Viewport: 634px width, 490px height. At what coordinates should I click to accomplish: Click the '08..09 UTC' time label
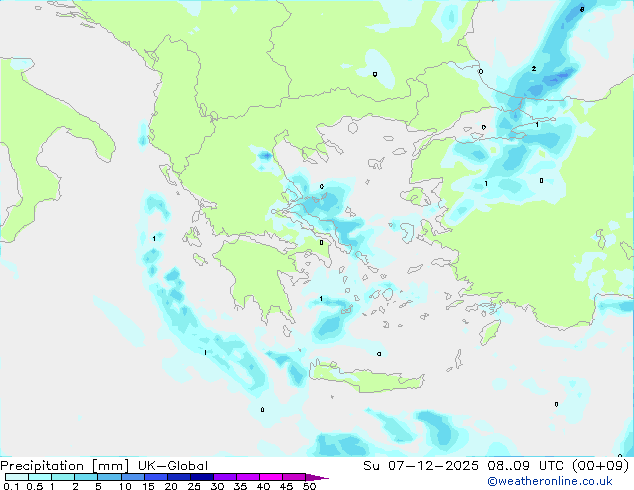[x=525, y=466]
